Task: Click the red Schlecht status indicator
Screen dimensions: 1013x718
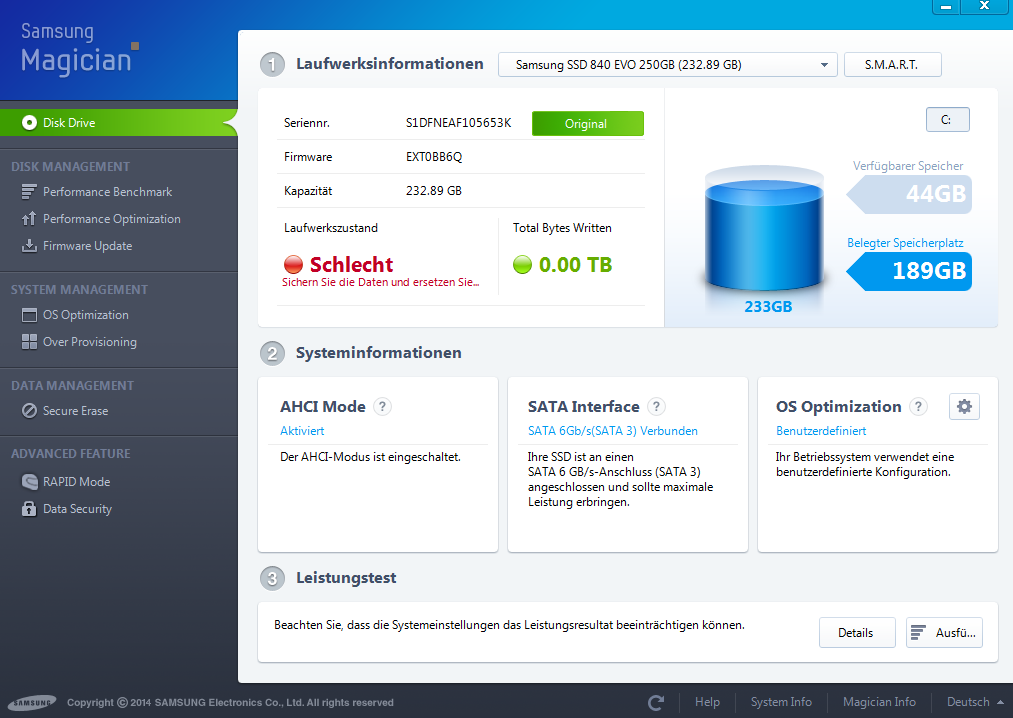Action: [x=293, y=264]
